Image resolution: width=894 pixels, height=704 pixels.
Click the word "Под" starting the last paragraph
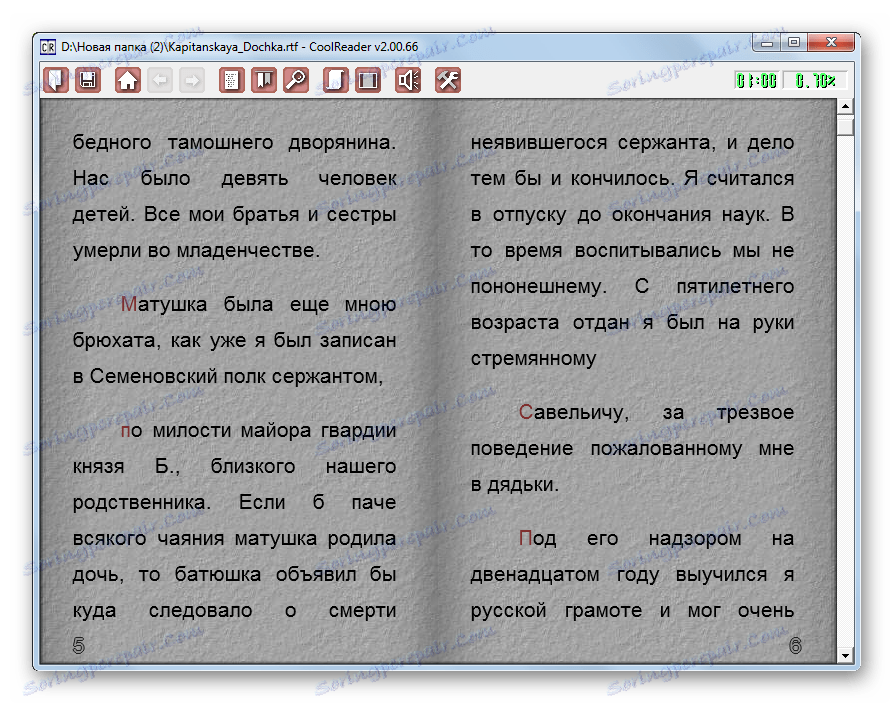pos(538,538)
